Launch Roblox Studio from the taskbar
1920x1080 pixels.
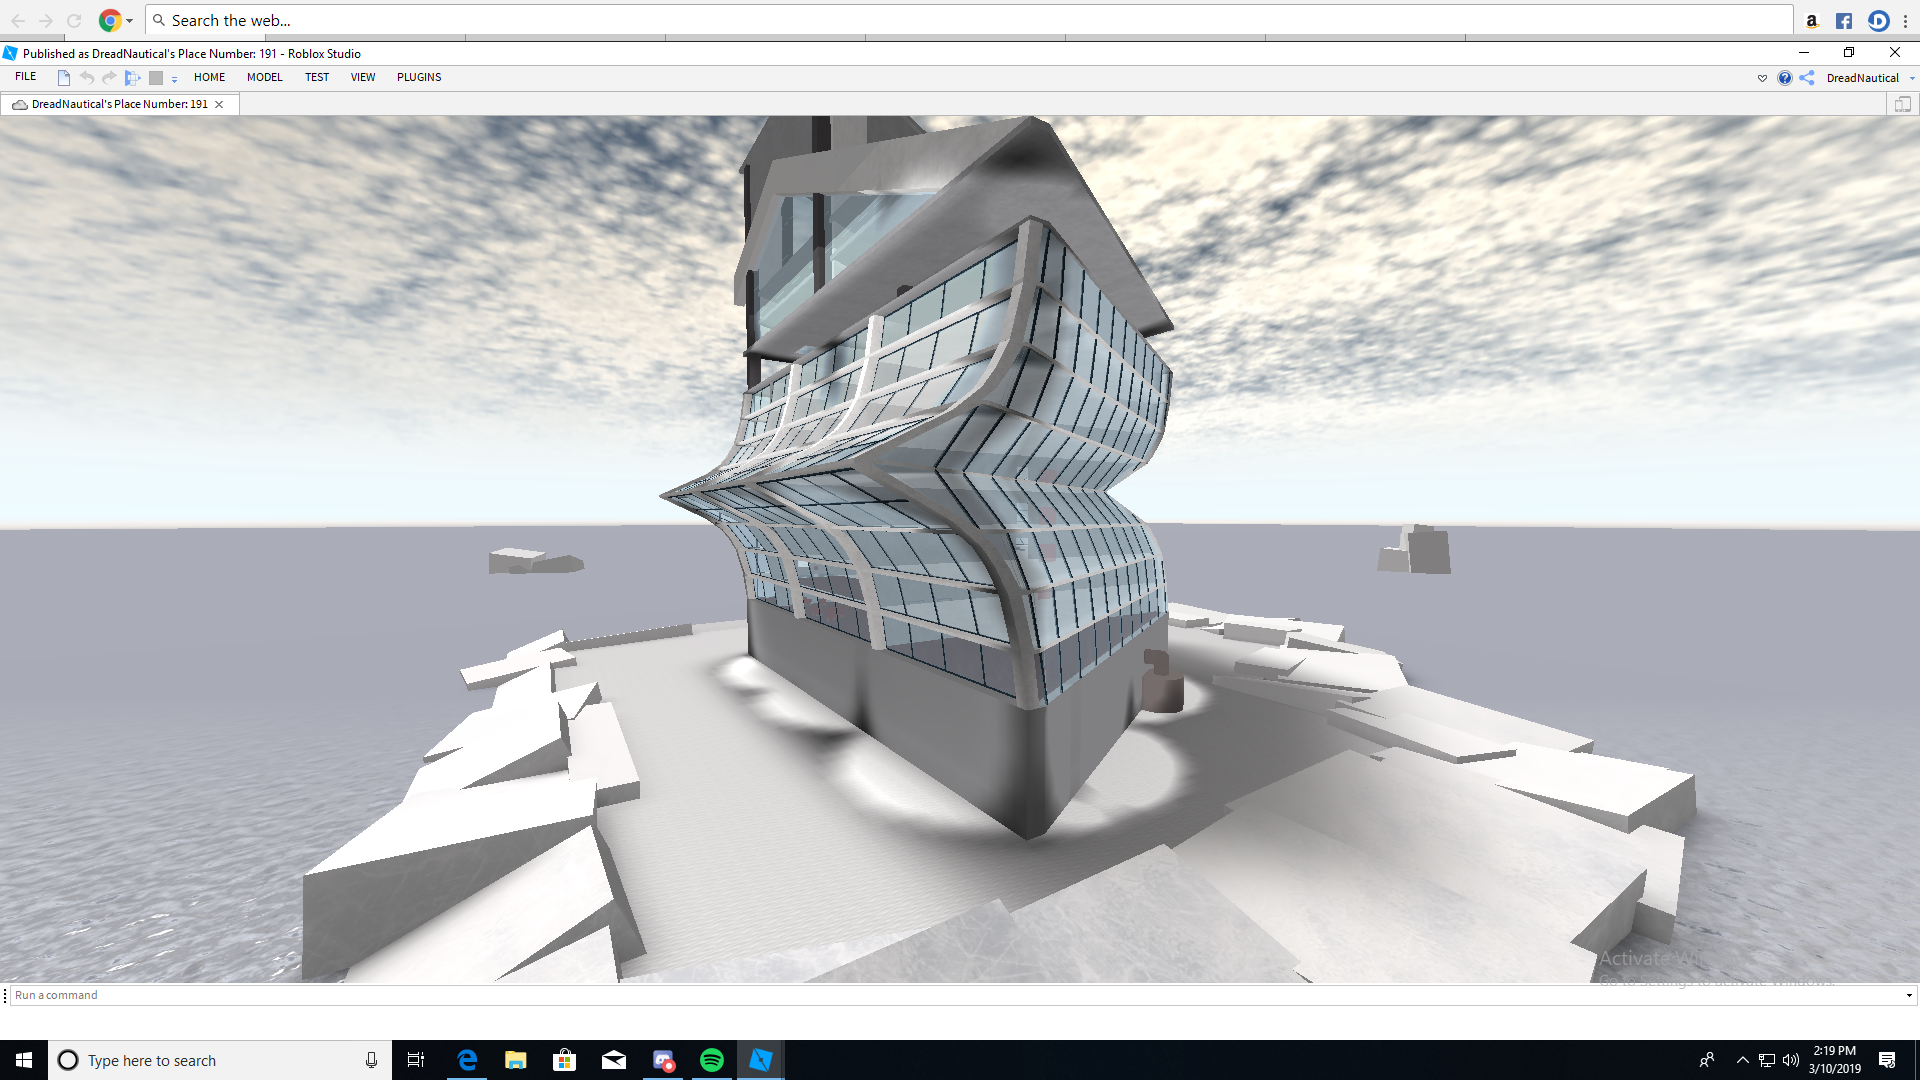click(761, 1060)
